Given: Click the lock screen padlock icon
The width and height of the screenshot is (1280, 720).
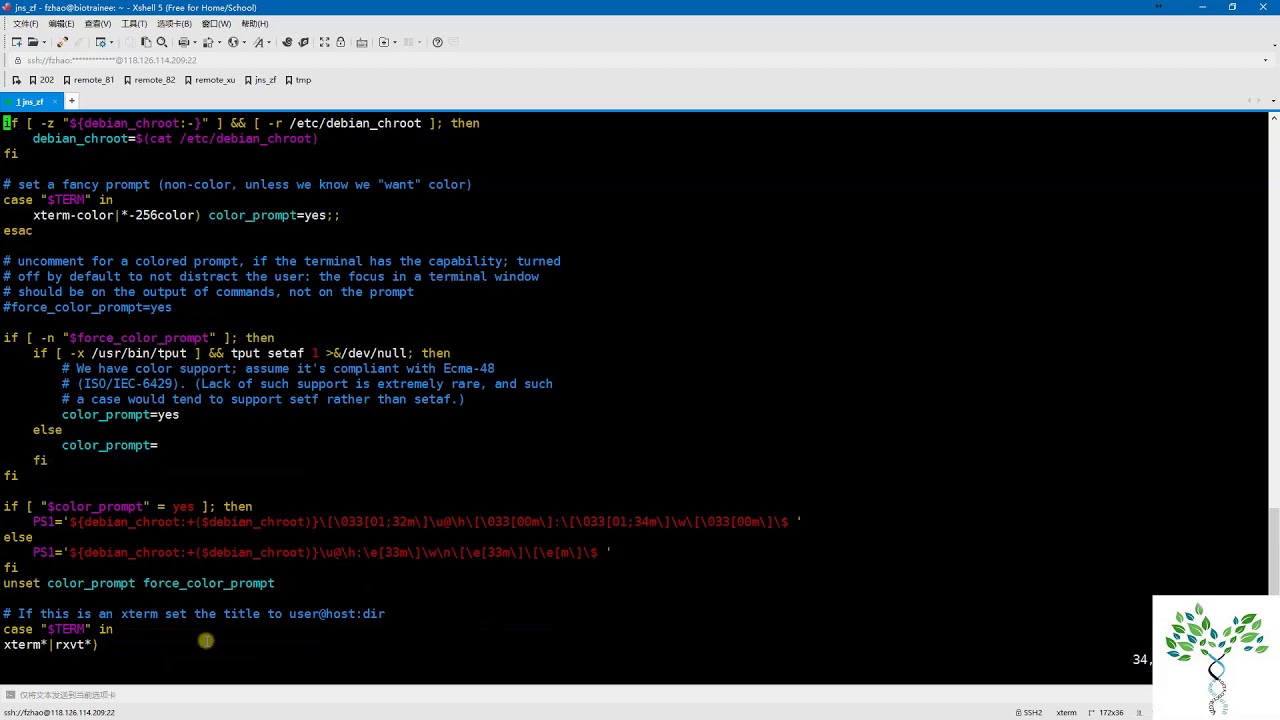Looking at the screenshot, I should tap(340, 42).
